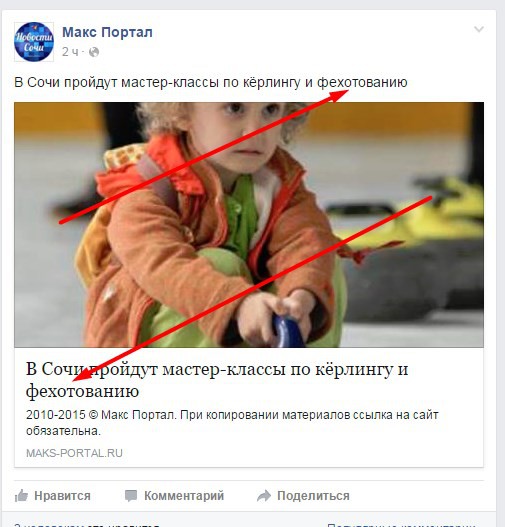Click the Поделиться share button label

tap(313, 496)
